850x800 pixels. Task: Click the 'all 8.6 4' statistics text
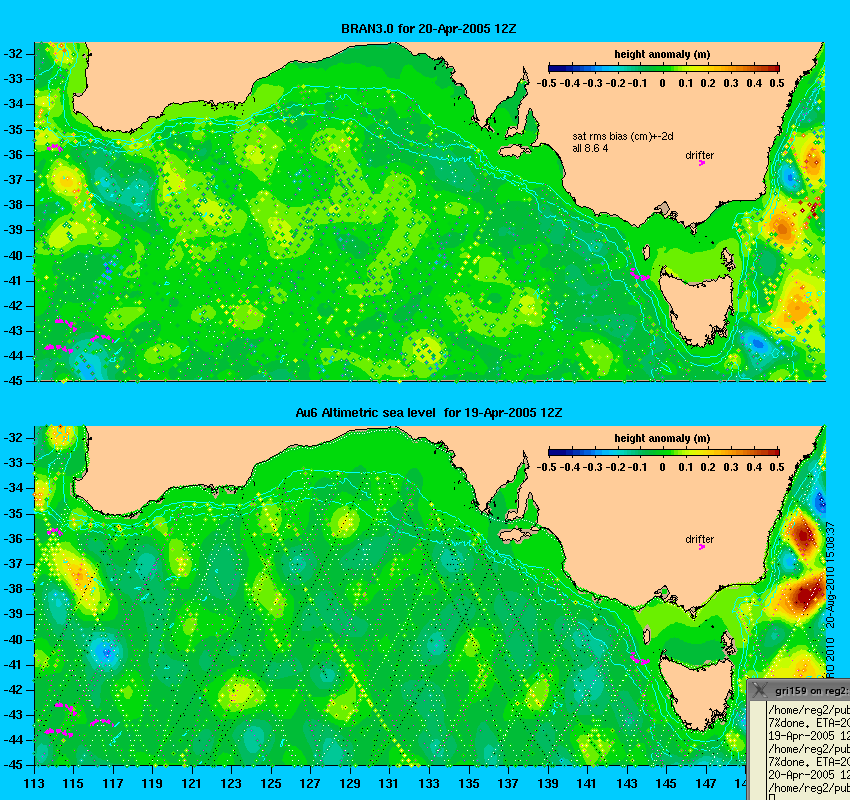[590, 148]
